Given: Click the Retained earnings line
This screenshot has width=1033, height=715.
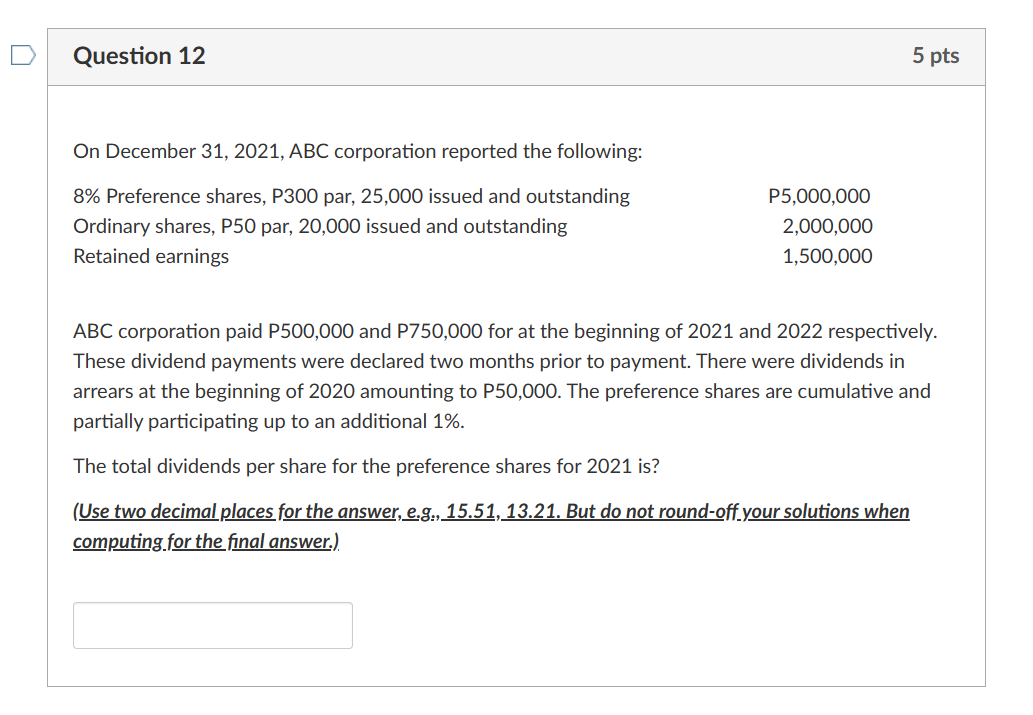Looking at the screenshot, I should coord(150,256).
